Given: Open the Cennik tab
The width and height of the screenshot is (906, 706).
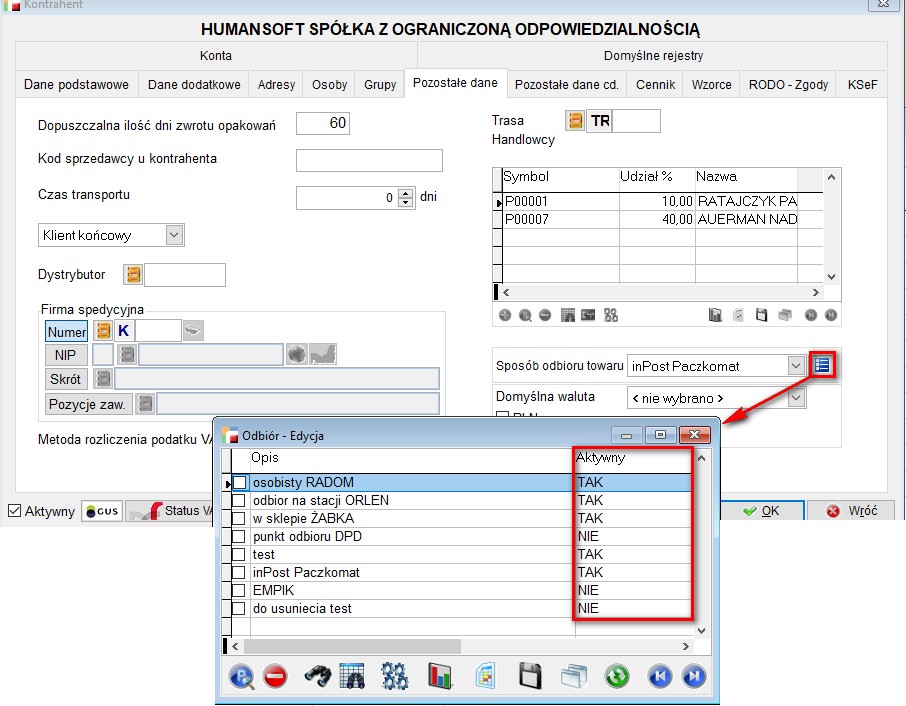Looking at the screenshot, I should [655, 85].
